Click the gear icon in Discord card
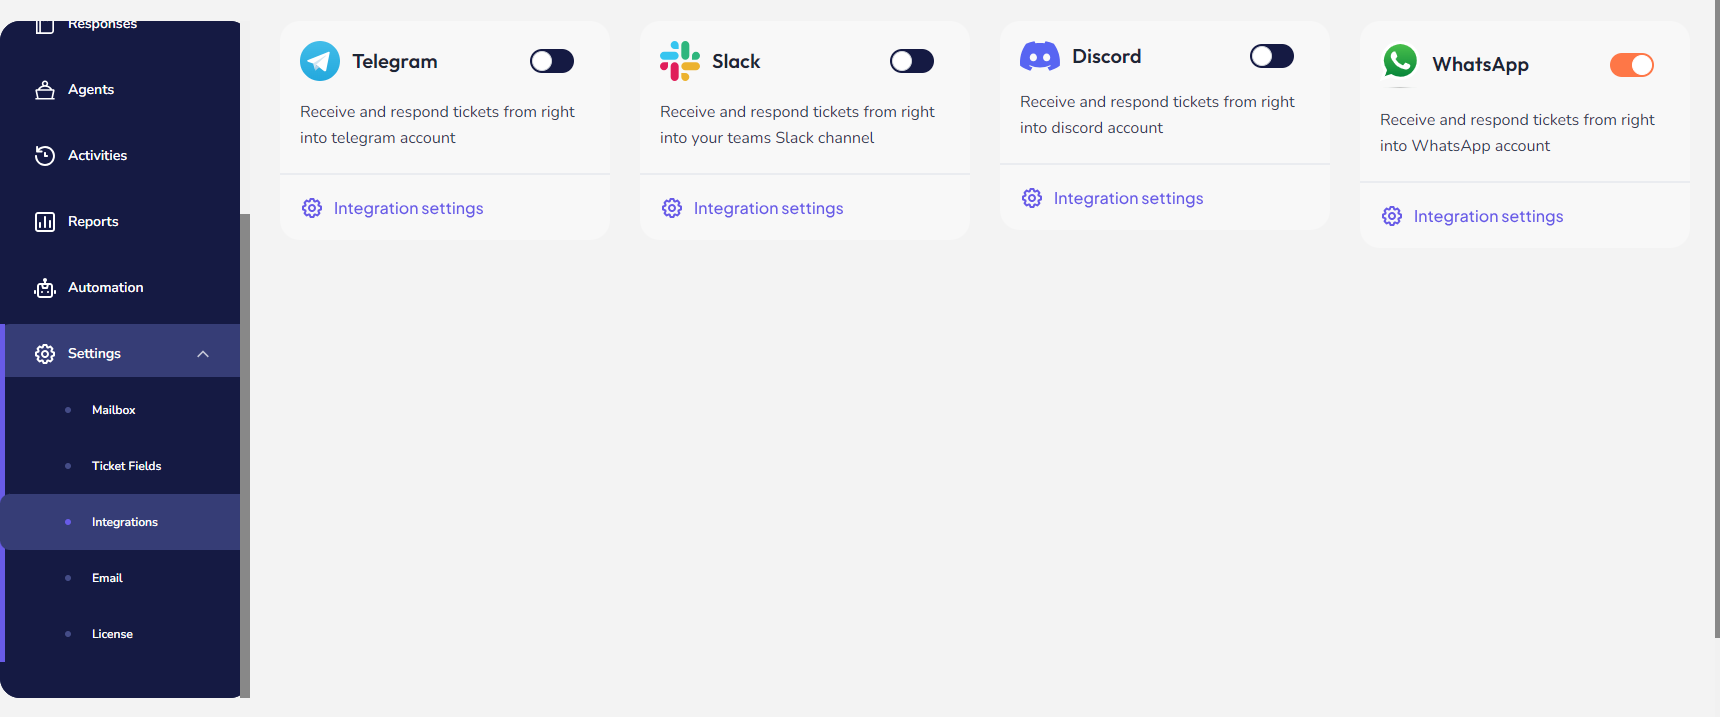The width and height of the screenshot is (1720, 717). click(x=1032, y=198)
